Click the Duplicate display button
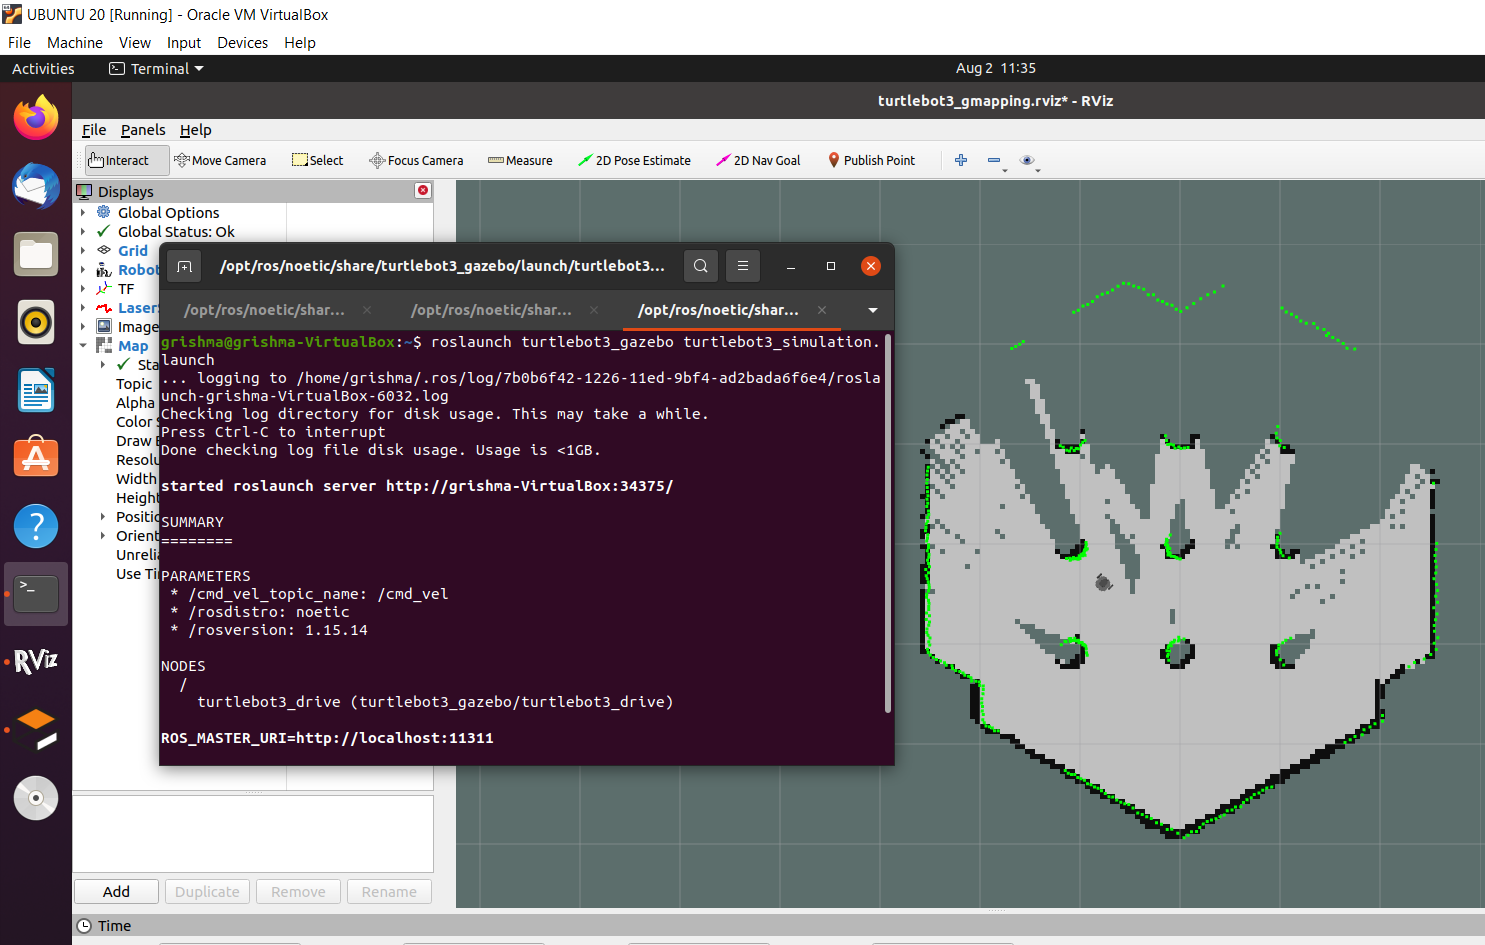The image size is (1485, 945). (207, 892)
